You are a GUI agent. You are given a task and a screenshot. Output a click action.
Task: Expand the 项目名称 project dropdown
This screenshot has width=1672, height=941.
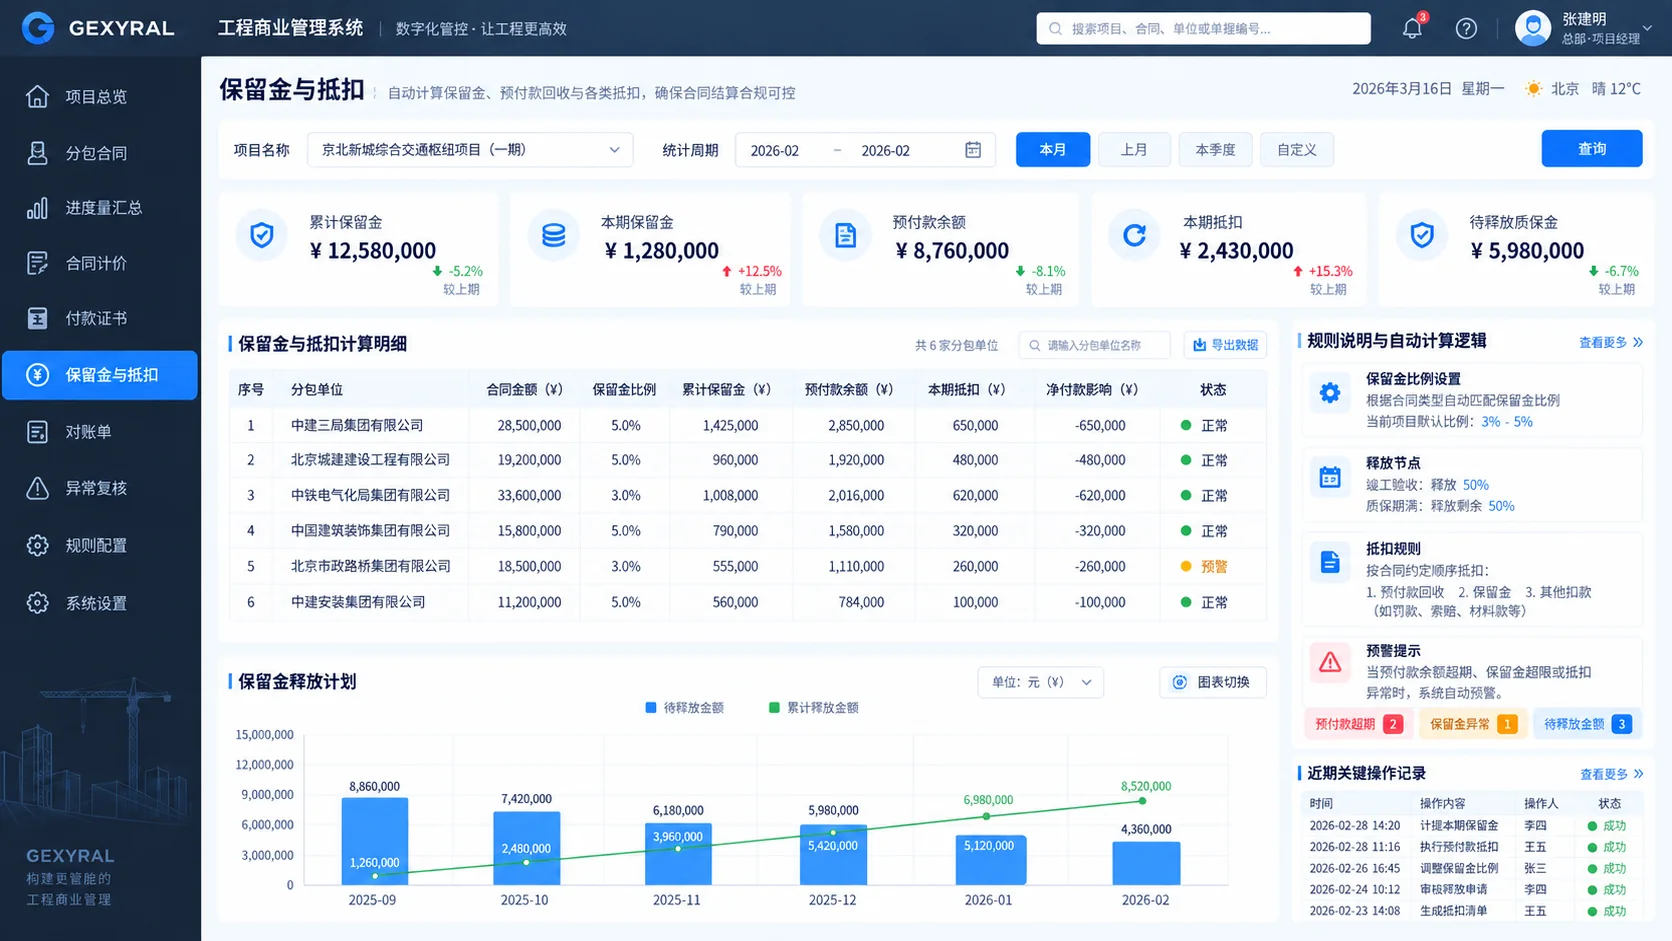470,150
